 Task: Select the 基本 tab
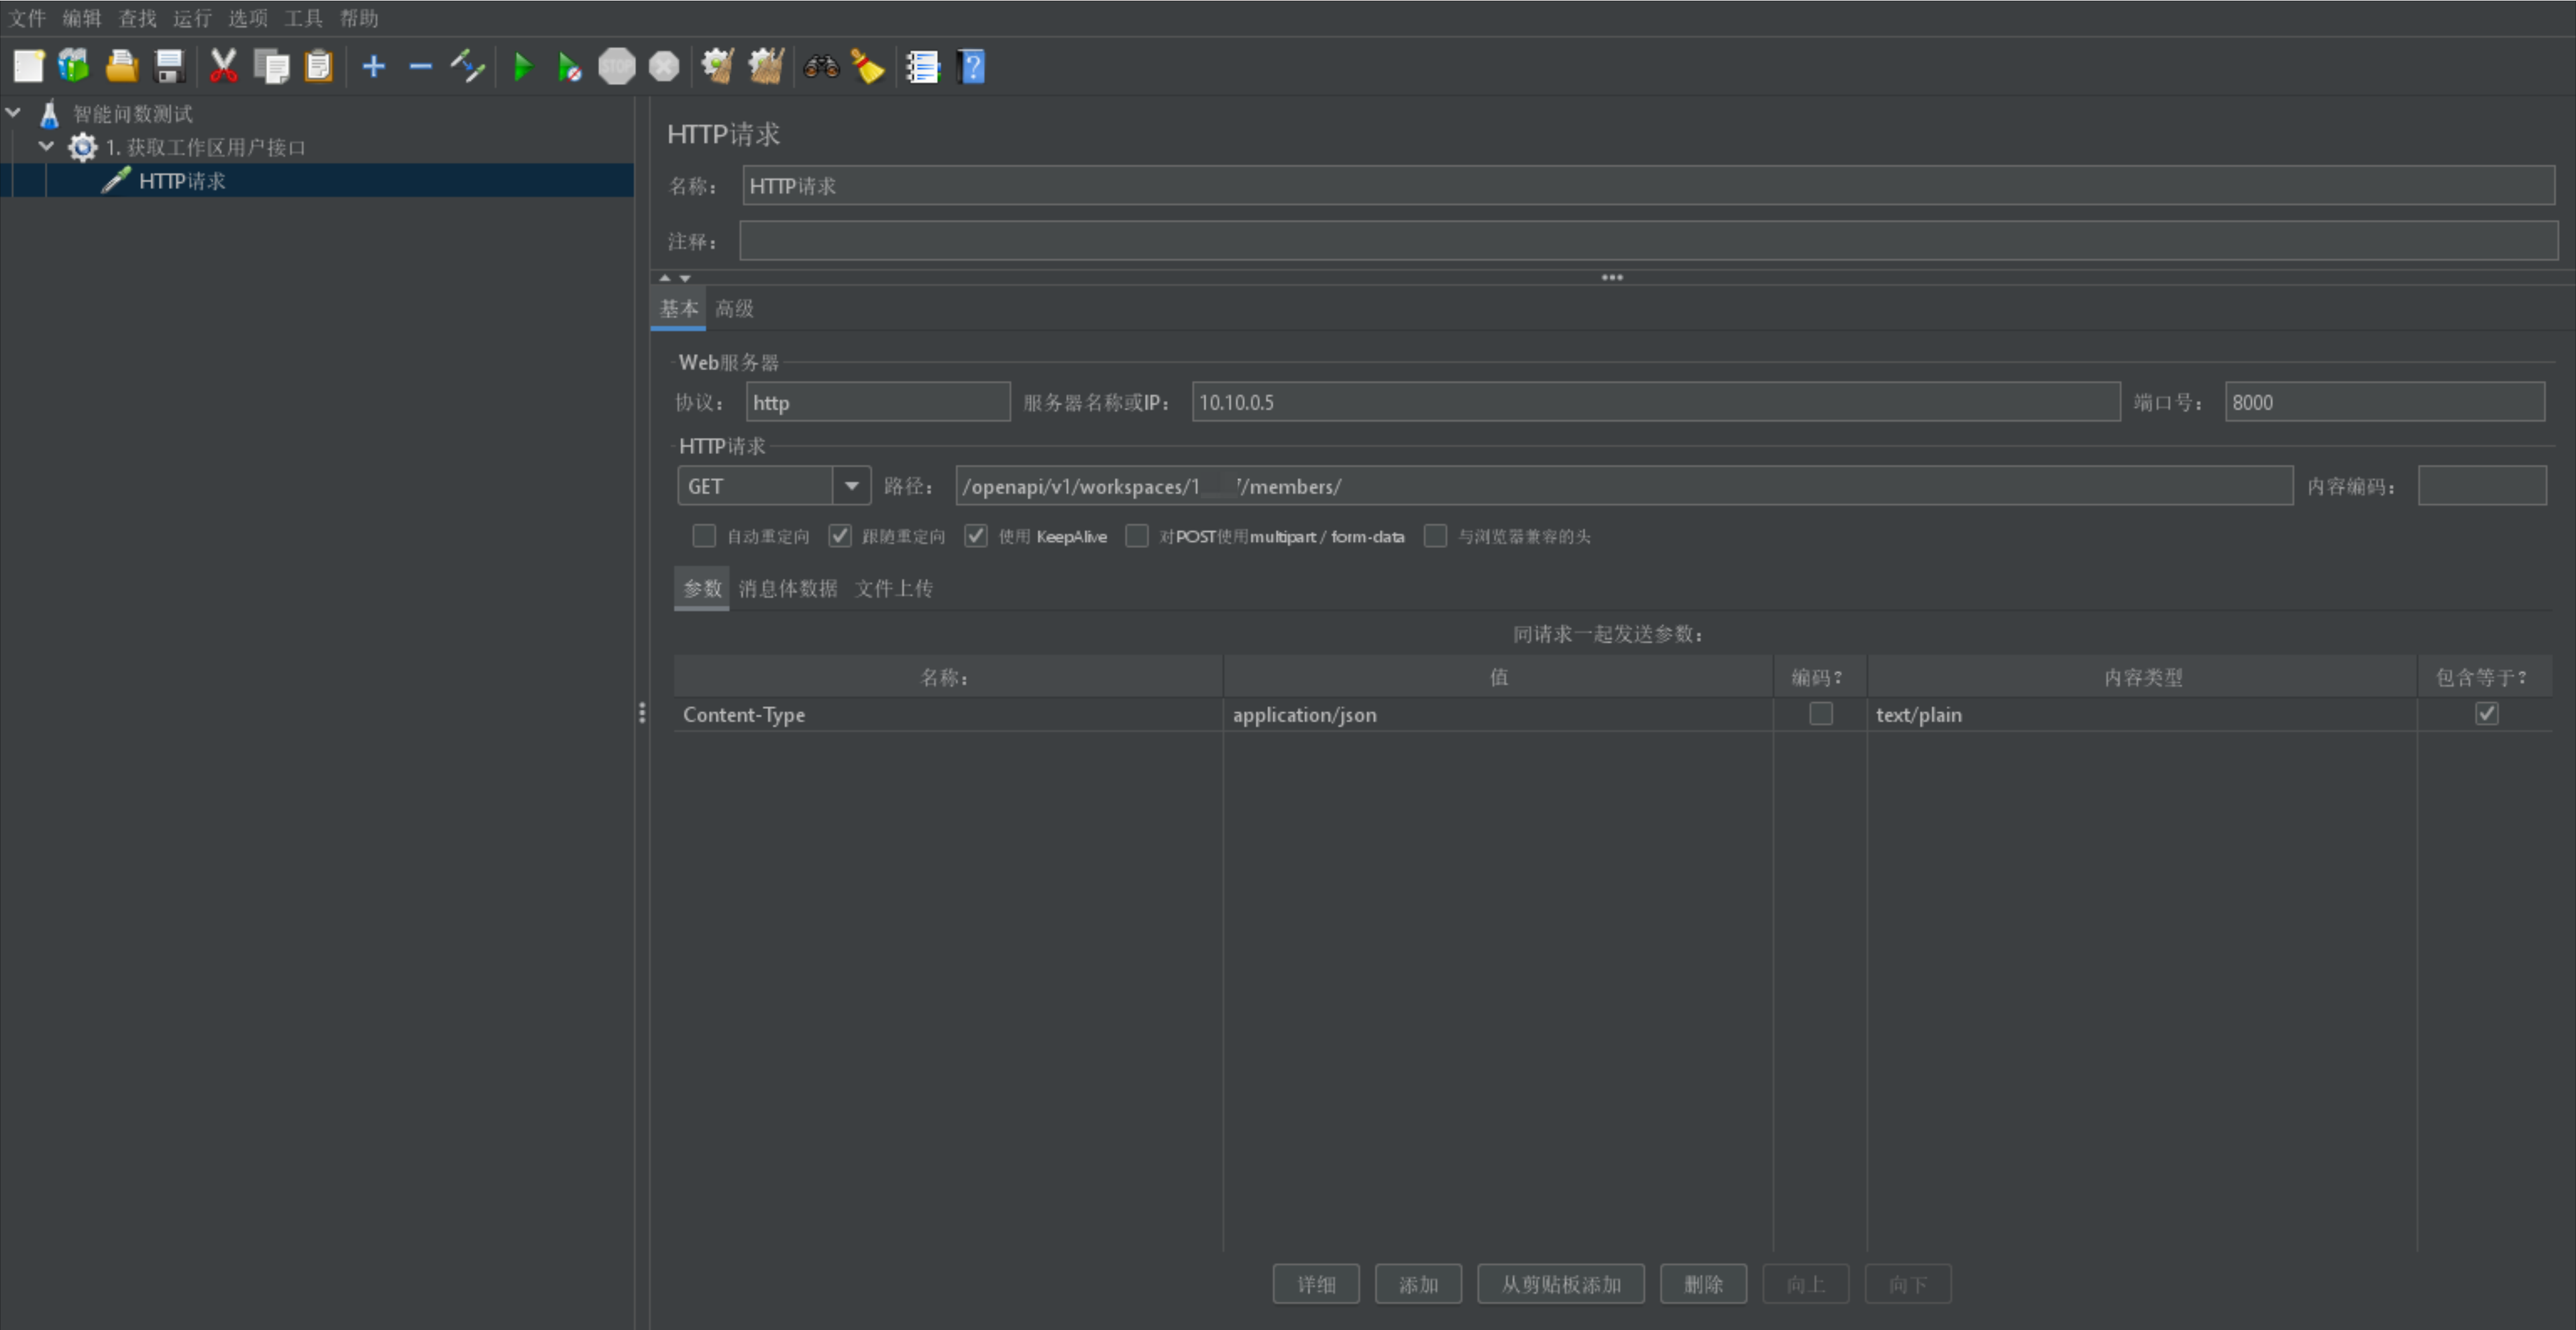pos(679,309)
